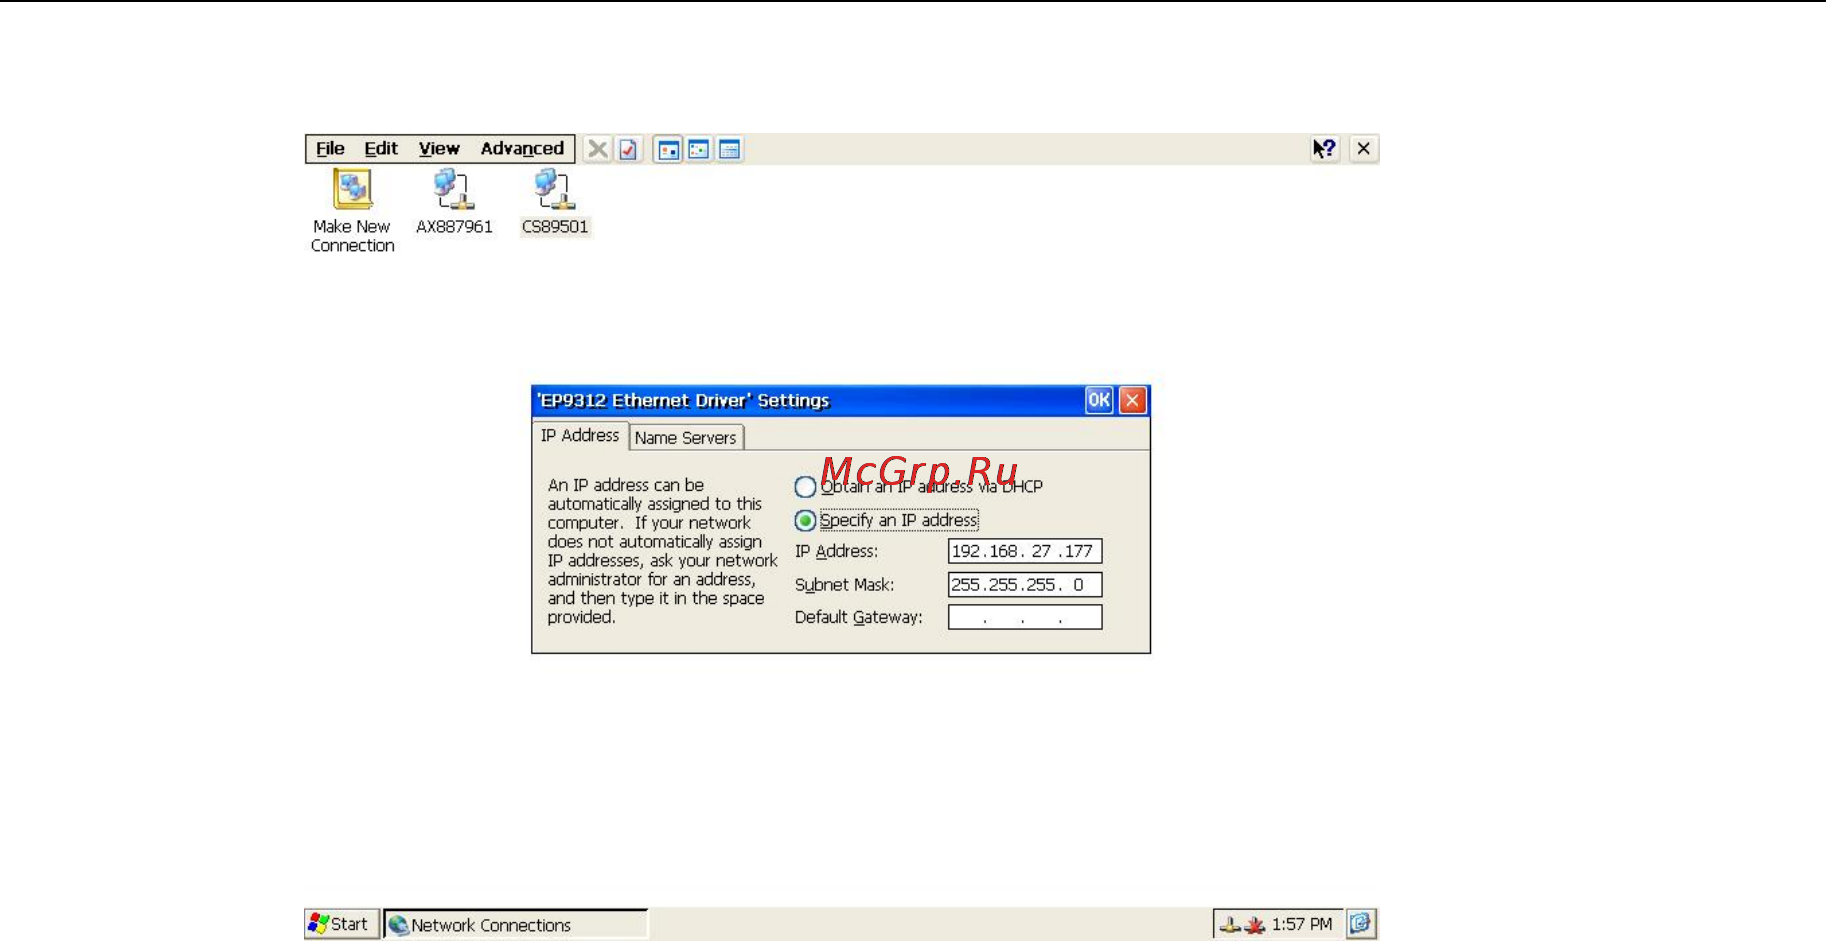
Task: Switch to the IP Address tab
Action: point(580,436)
